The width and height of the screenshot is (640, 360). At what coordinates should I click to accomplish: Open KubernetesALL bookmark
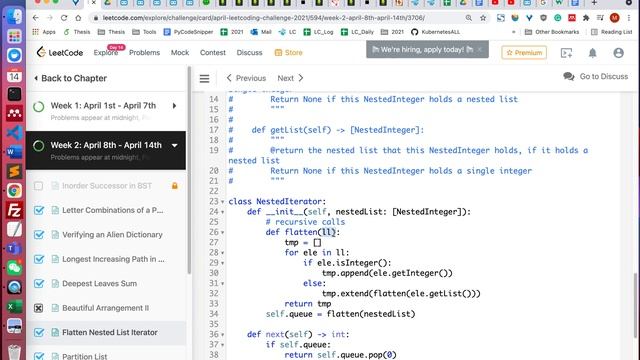click(x=436, y=32)
